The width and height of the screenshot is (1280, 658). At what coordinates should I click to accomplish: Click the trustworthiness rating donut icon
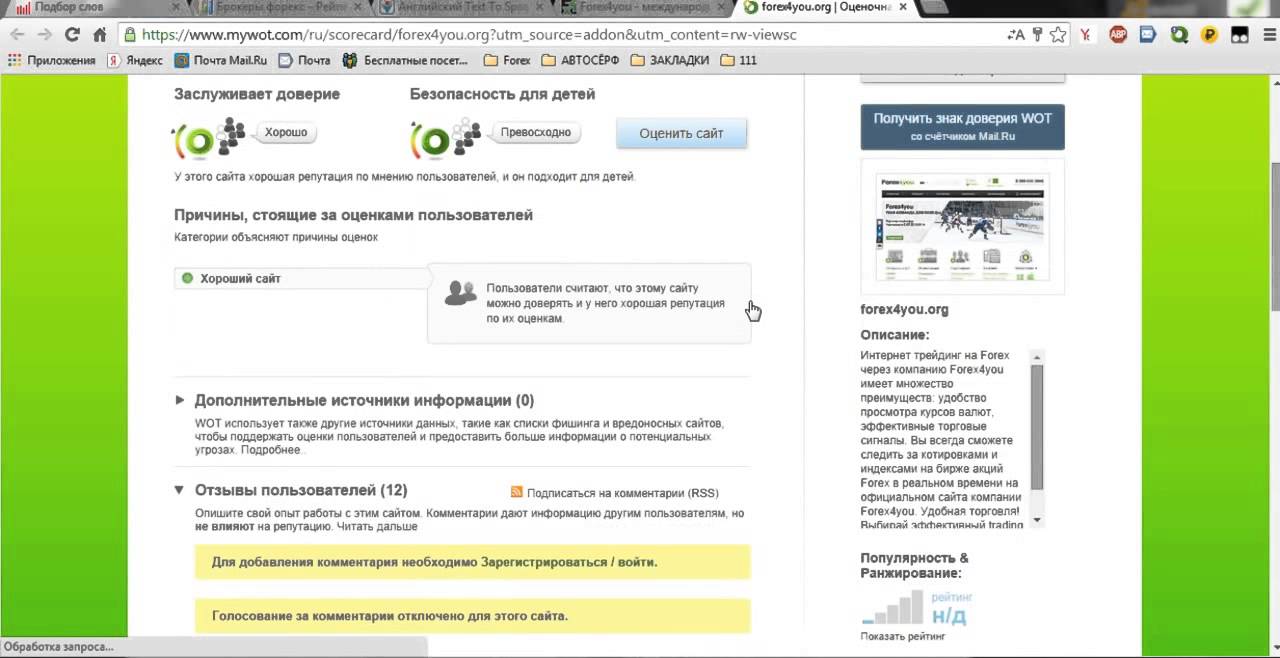coord(198,141)
